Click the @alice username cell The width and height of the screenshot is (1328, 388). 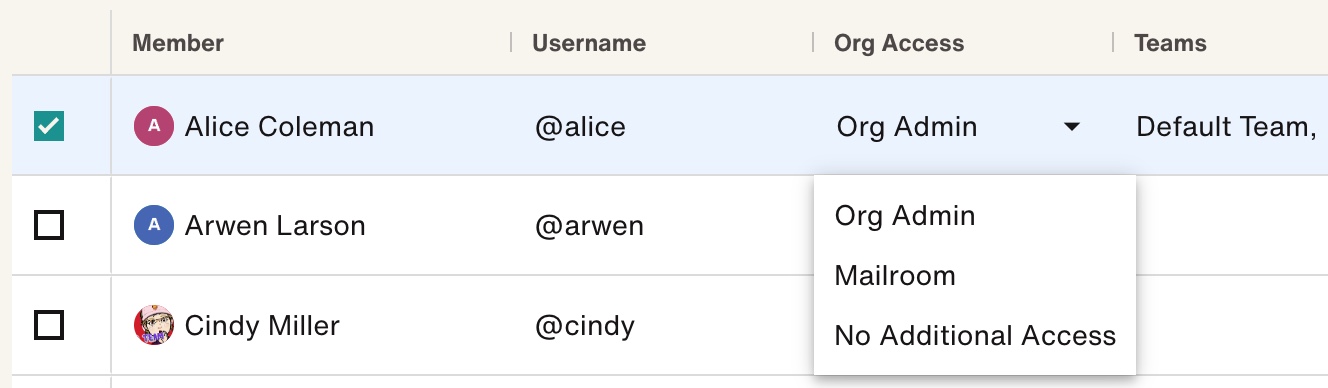tap(580, 127)
